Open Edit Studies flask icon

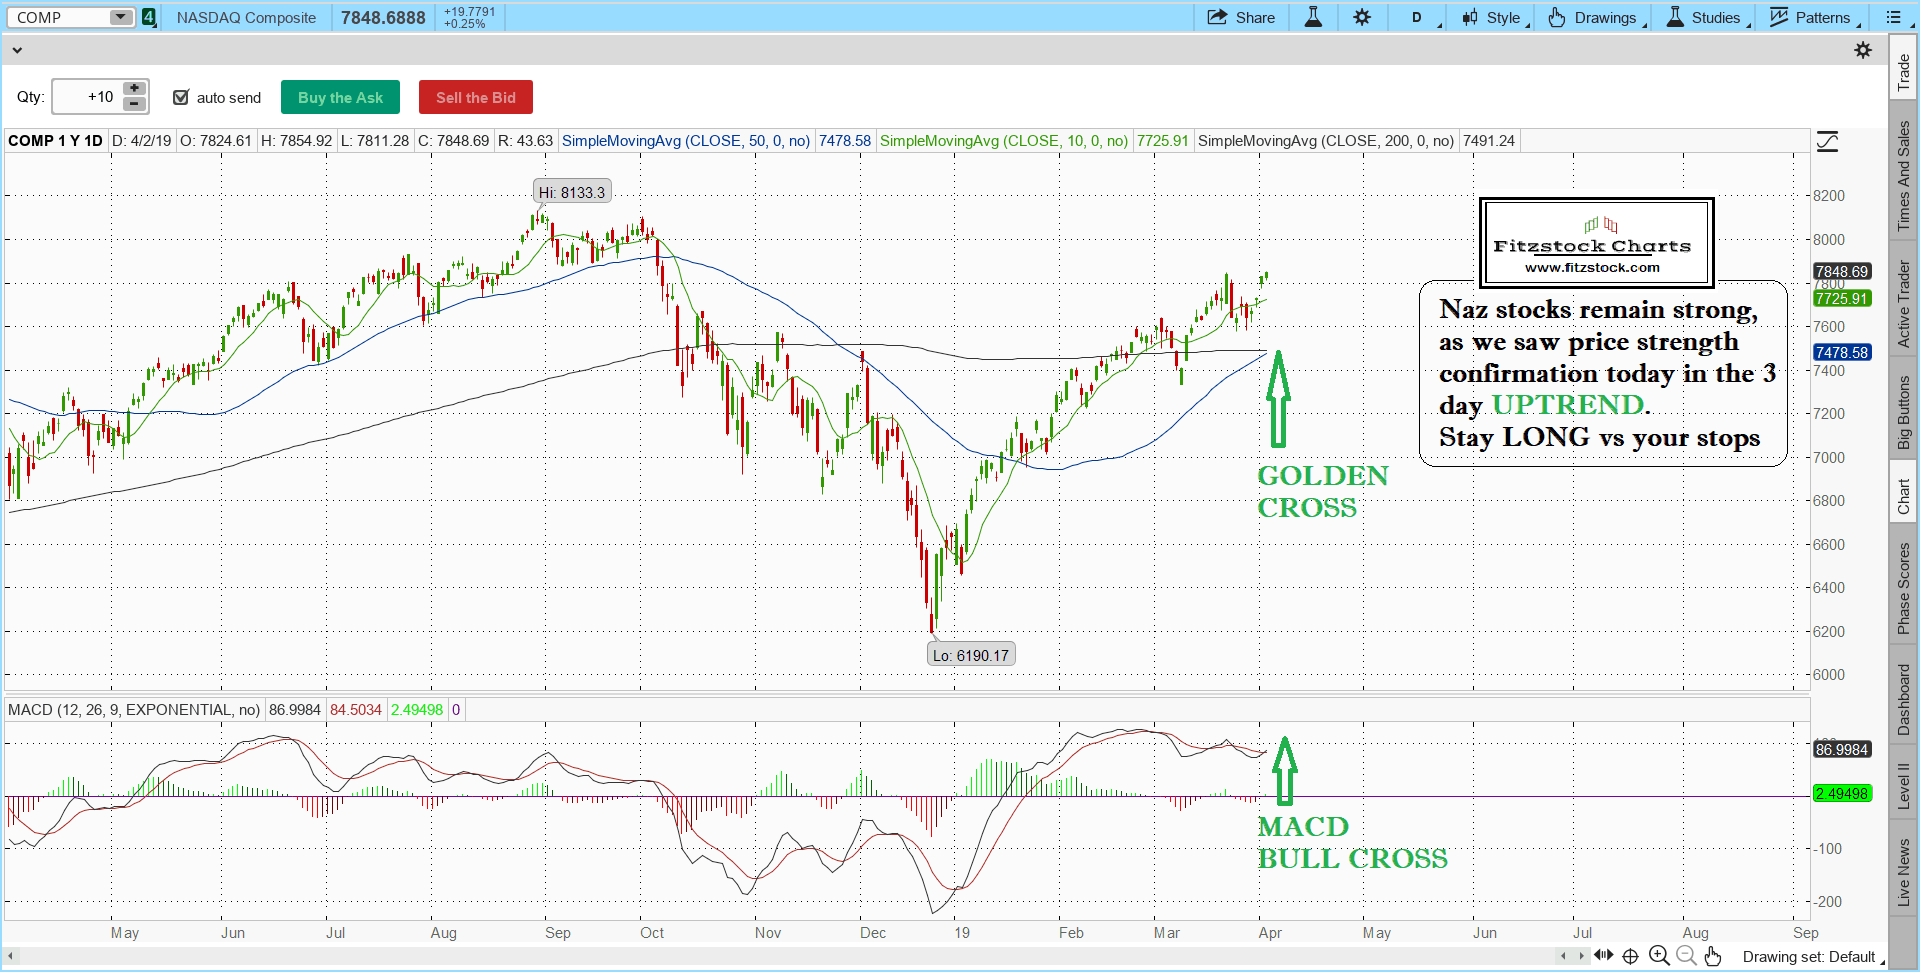[x=1313, y=17]
